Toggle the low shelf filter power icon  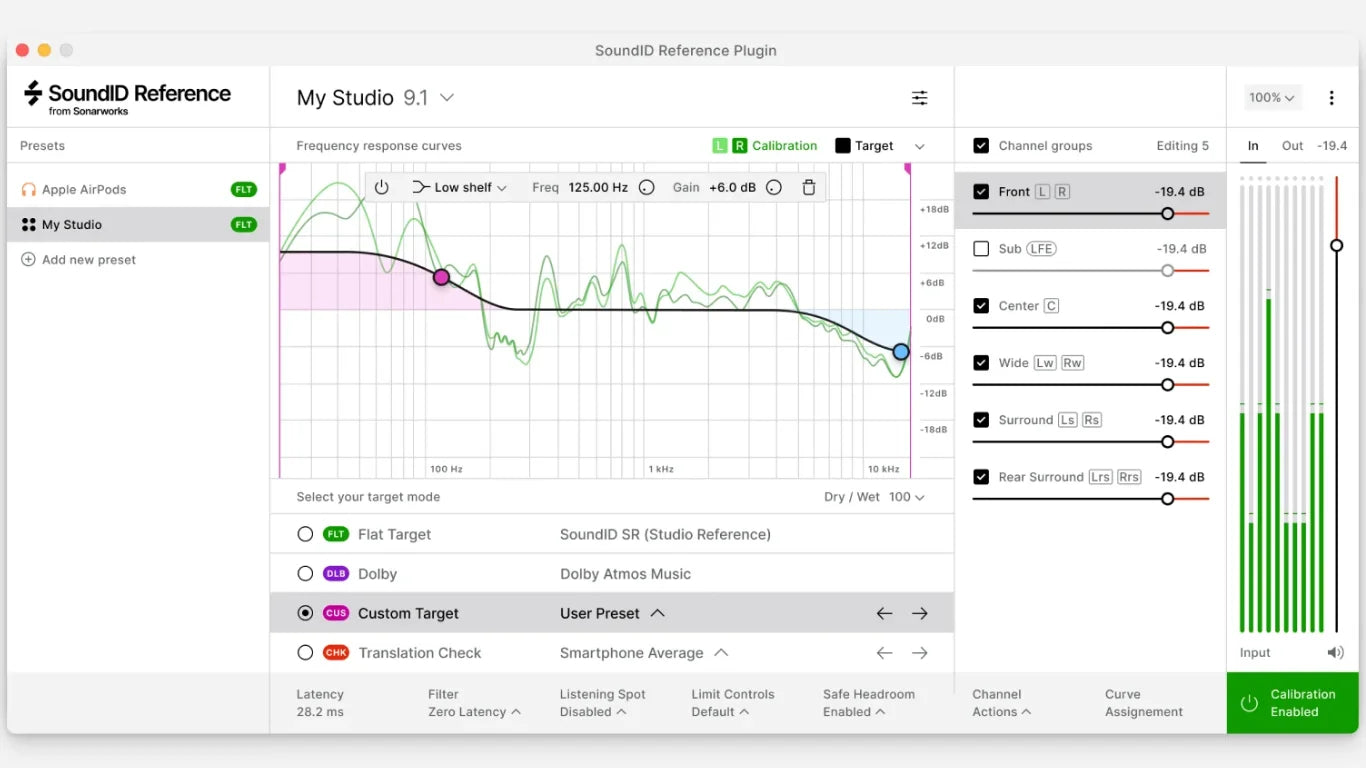(381, 187)
